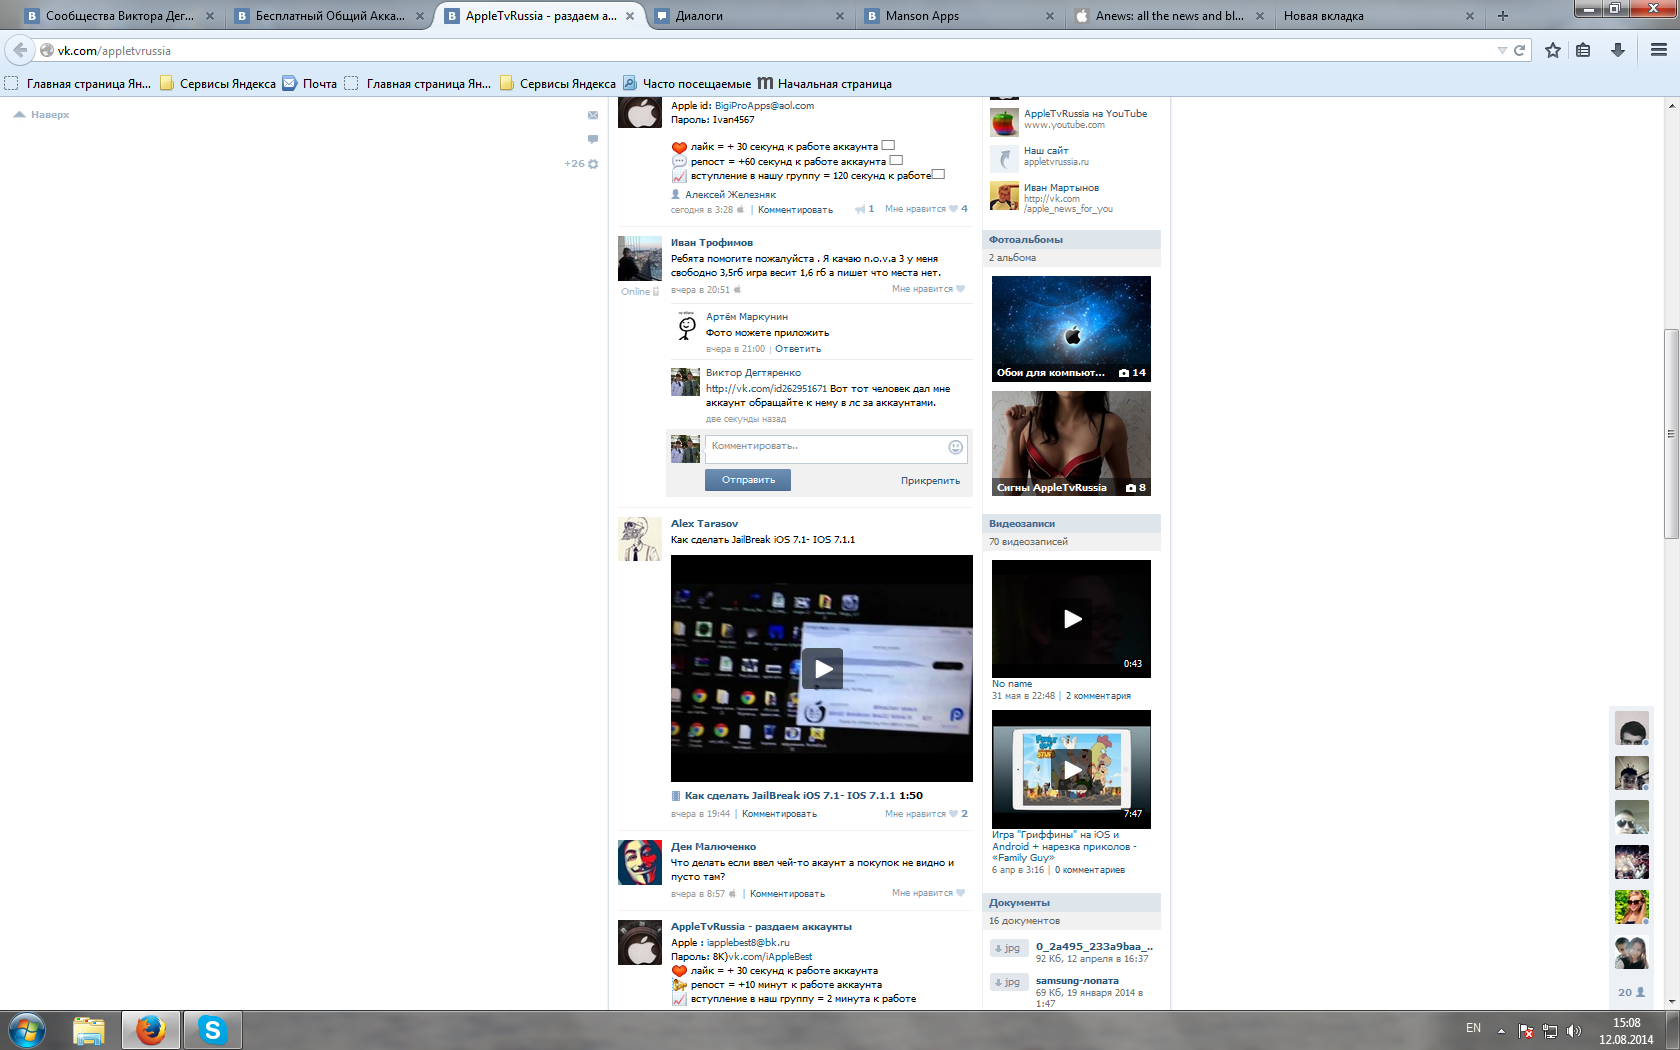Go back with the browser back arrow
Viewport: 1680px width, 1050px height.
(x=20, y=50)
